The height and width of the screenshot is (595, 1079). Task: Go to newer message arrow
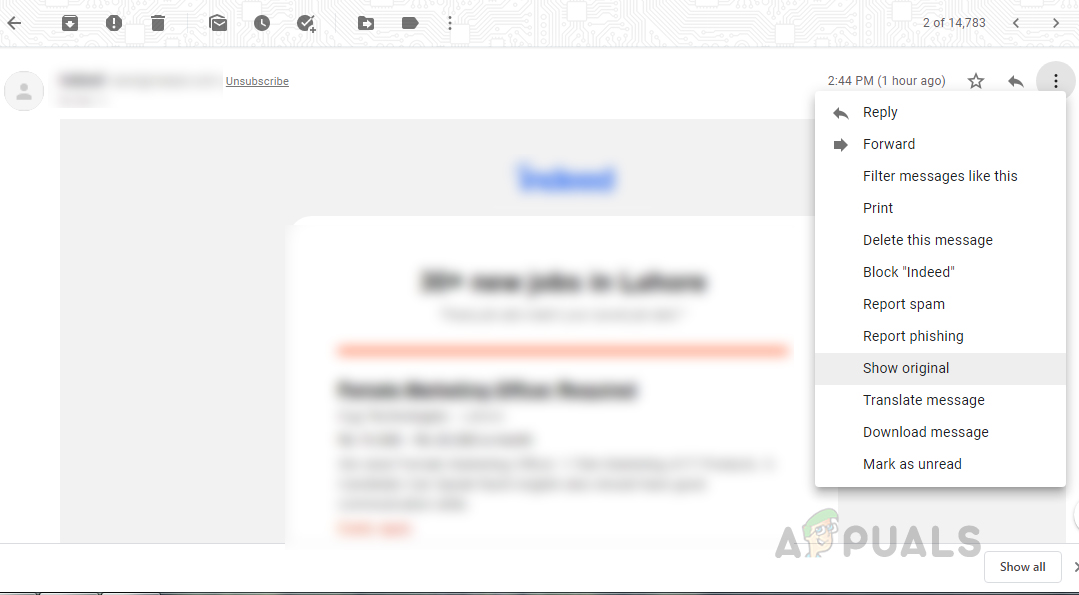[x=1016, y=23]
